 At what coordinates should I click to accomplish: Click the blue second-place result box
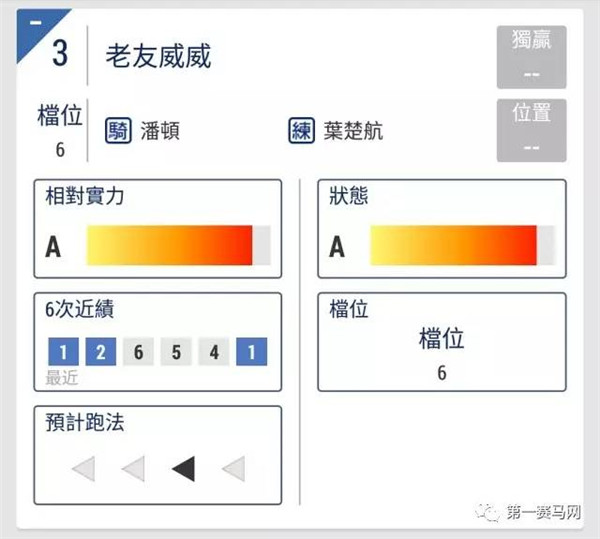(101, 352)
